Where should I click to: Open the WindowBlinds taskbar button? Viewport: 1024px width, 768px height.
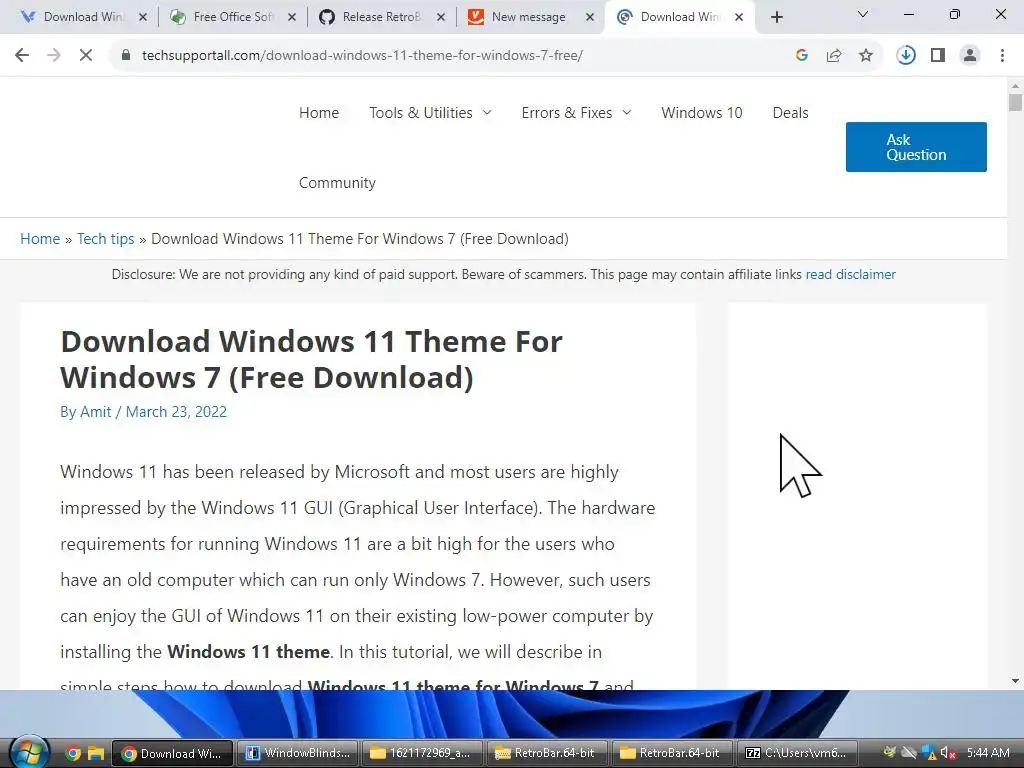[297, 754]
